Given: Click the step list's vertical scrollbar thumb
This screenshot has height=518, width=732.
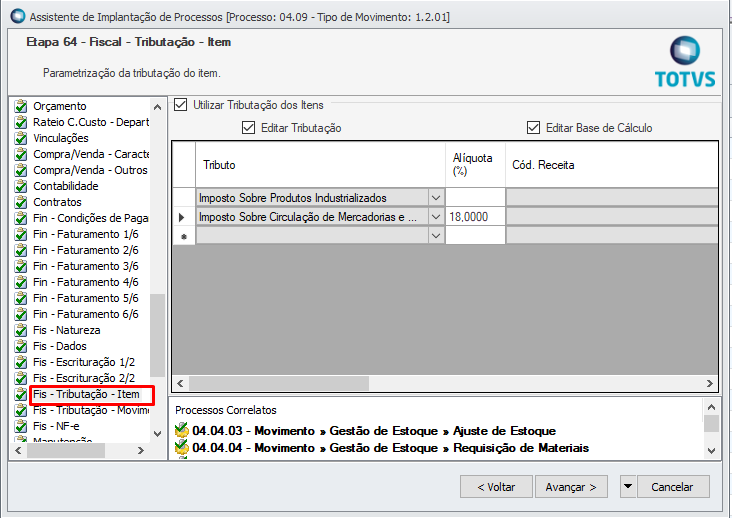Looking at the screenshot, I should 158,335.
